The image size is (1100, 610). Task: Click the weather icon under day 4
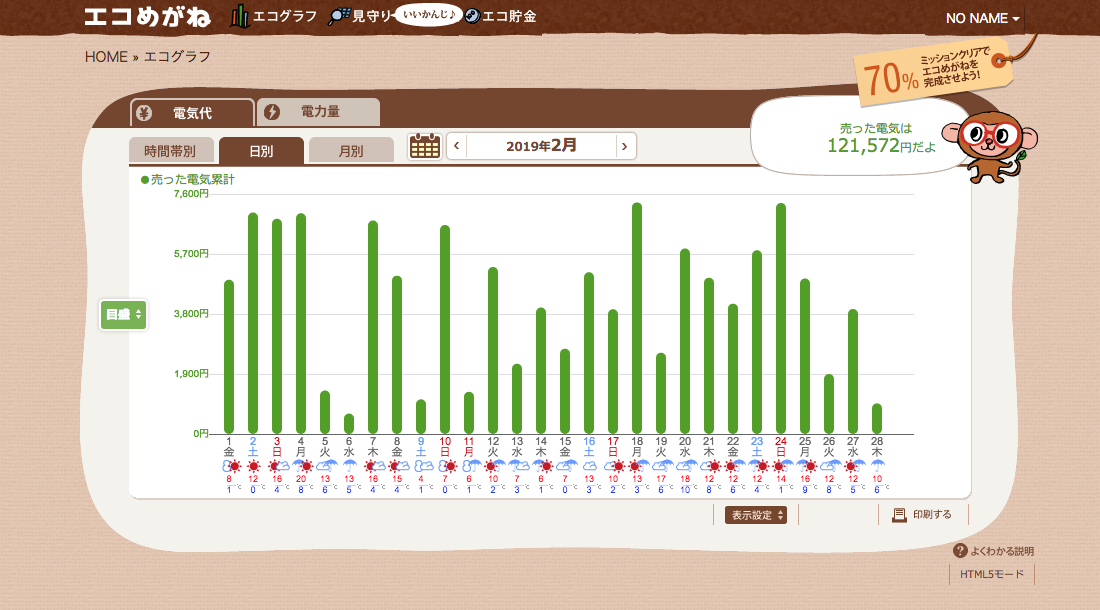(302, 466)
